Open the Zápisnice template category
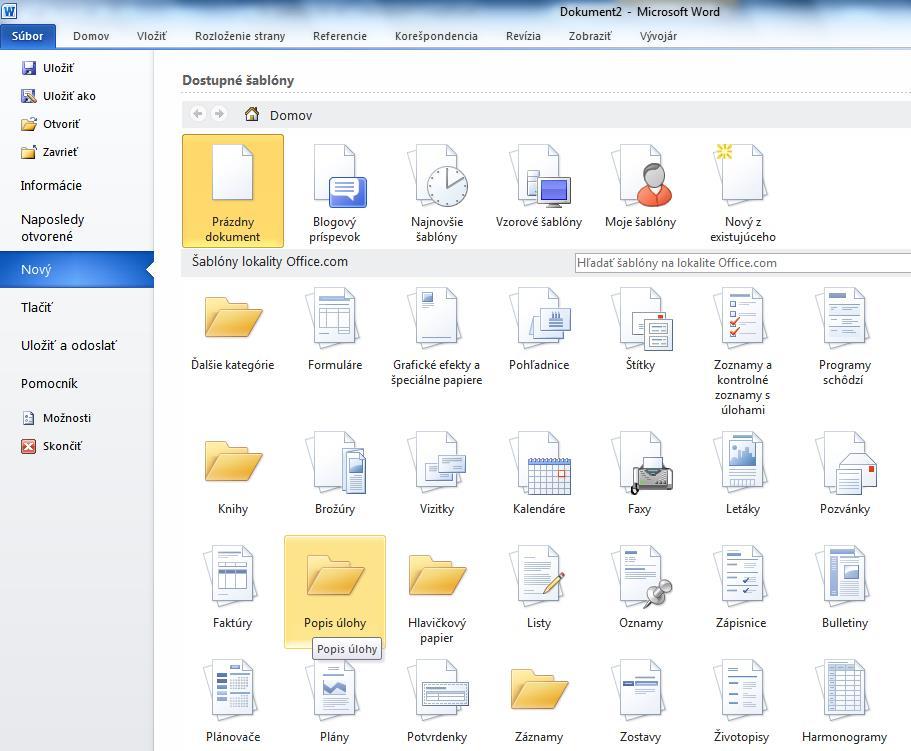Screen dimensions: 911x751 point(743,588)
